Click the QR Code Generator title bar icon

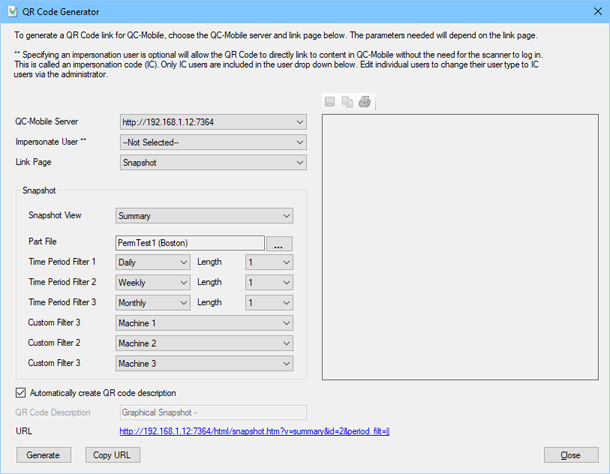pos(12,12)
